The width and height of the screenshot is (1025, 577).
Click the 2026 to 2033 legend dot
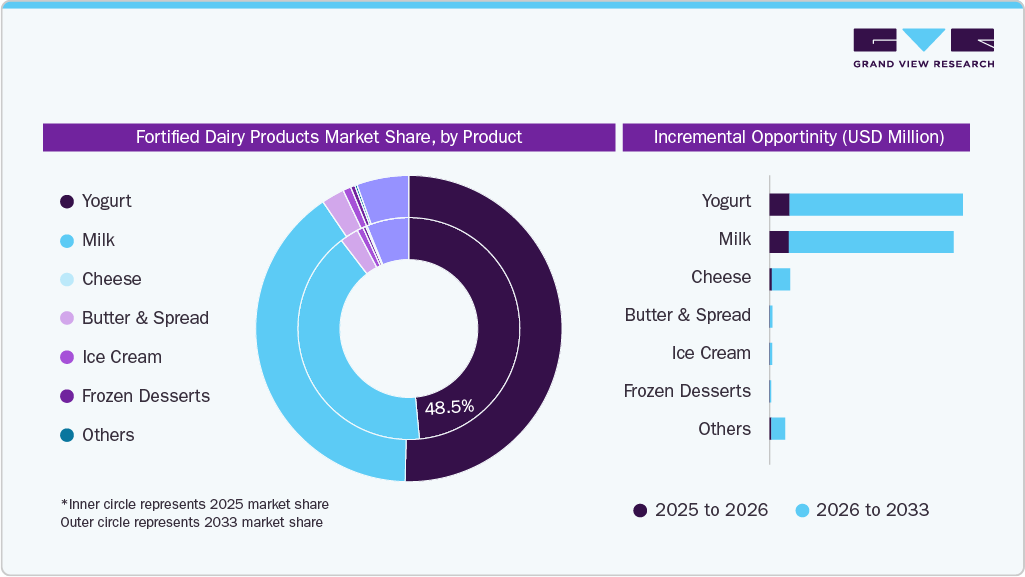point(802,510)
